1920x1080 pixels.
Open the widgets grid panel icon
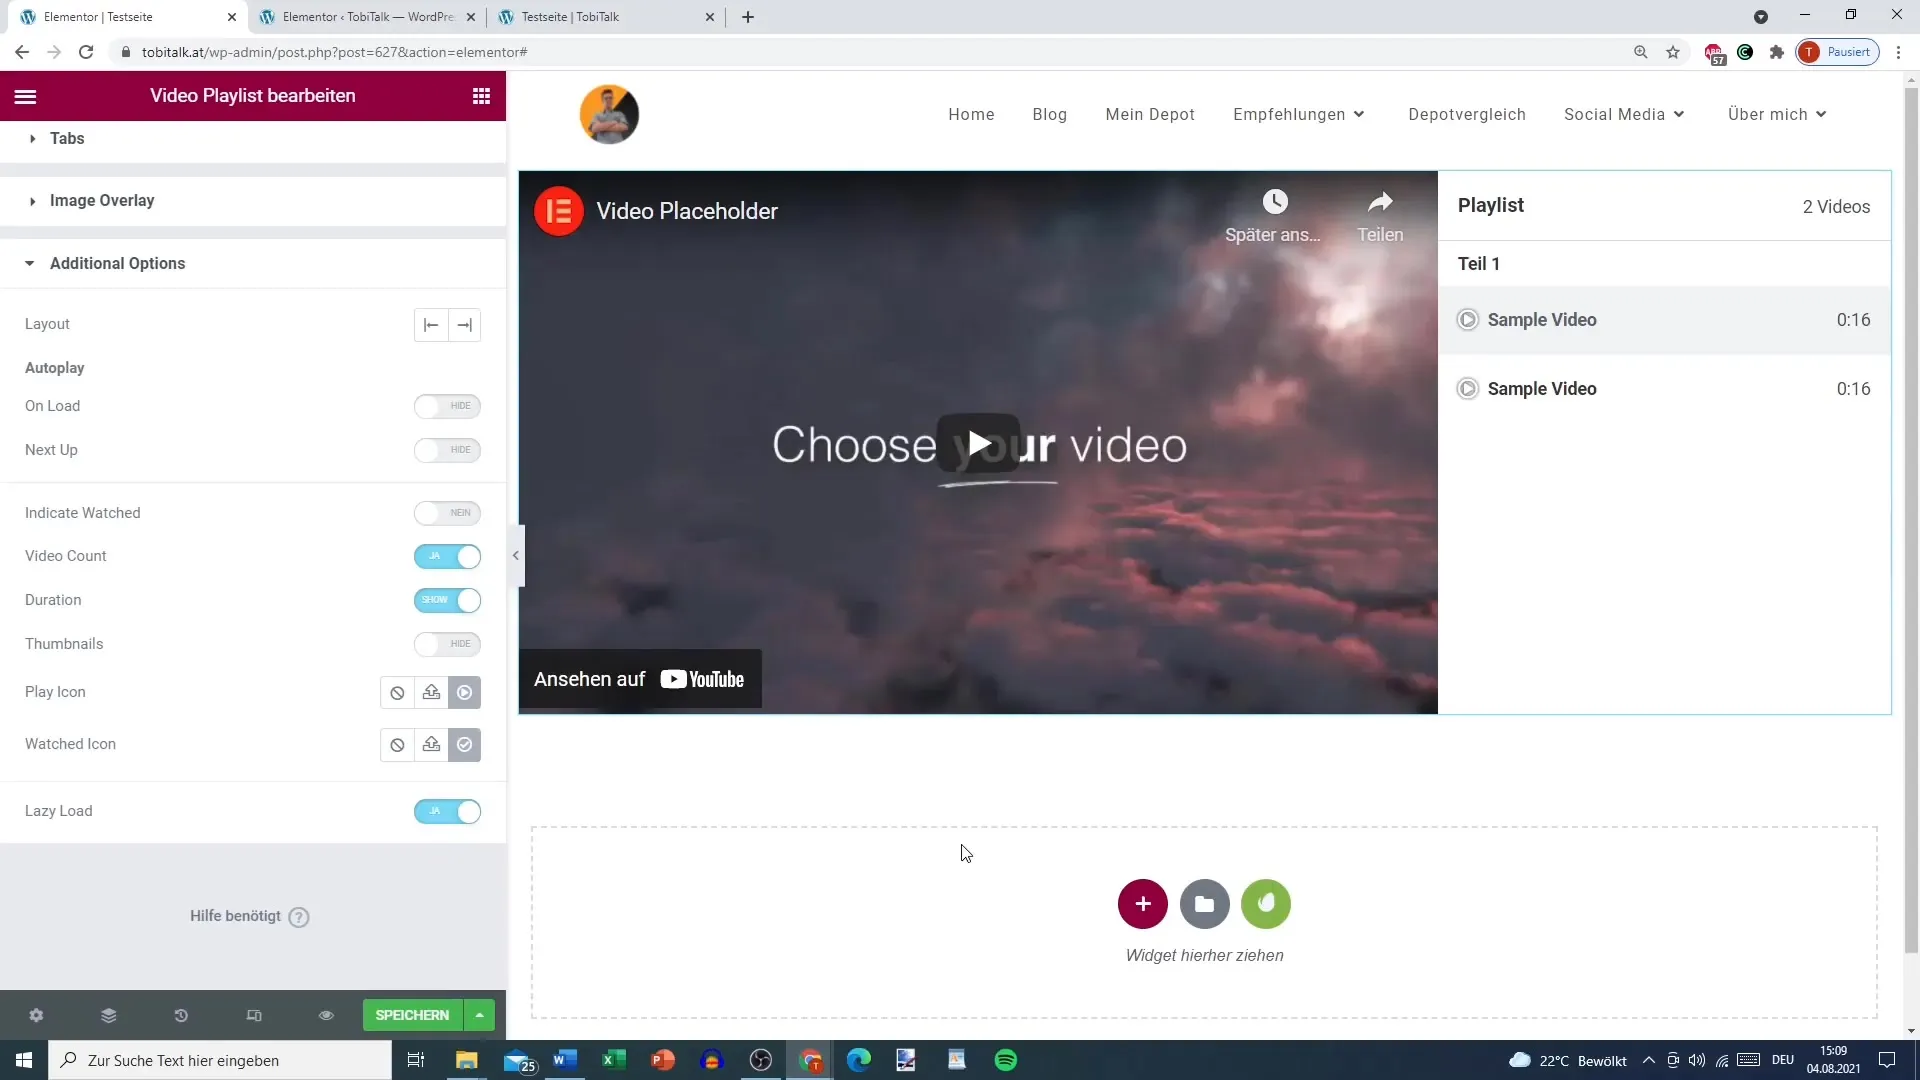coord(481,96)
